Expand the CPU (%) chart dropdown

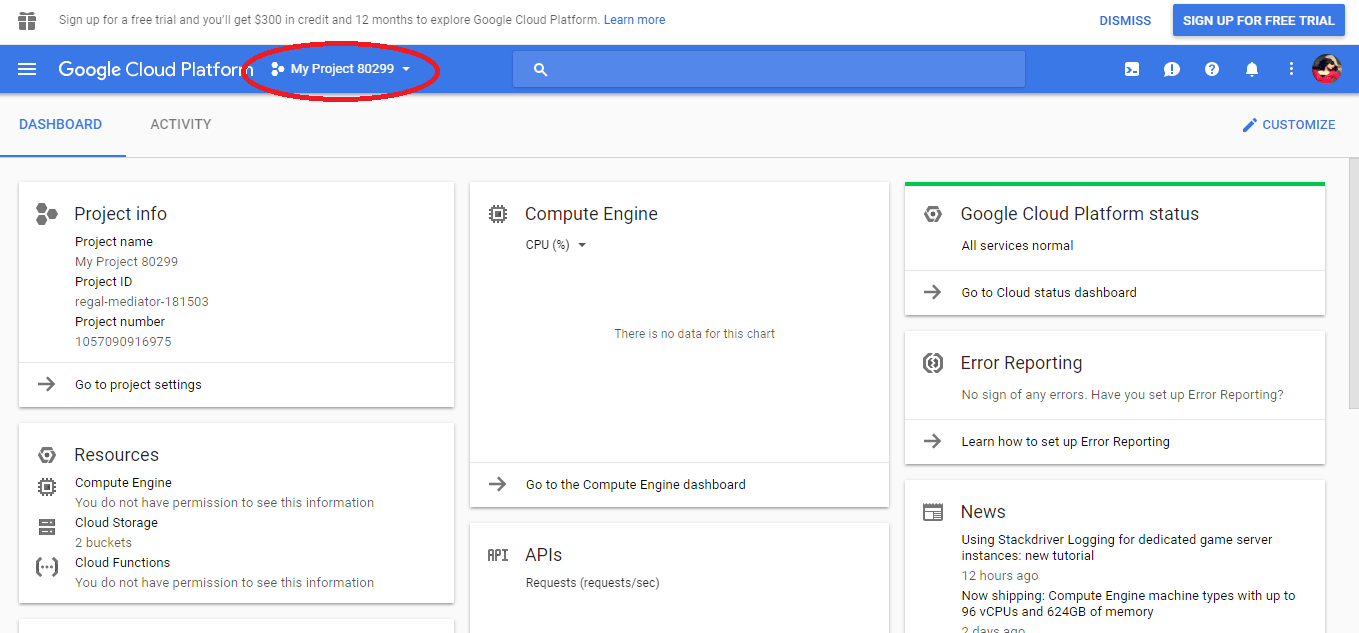556,245
